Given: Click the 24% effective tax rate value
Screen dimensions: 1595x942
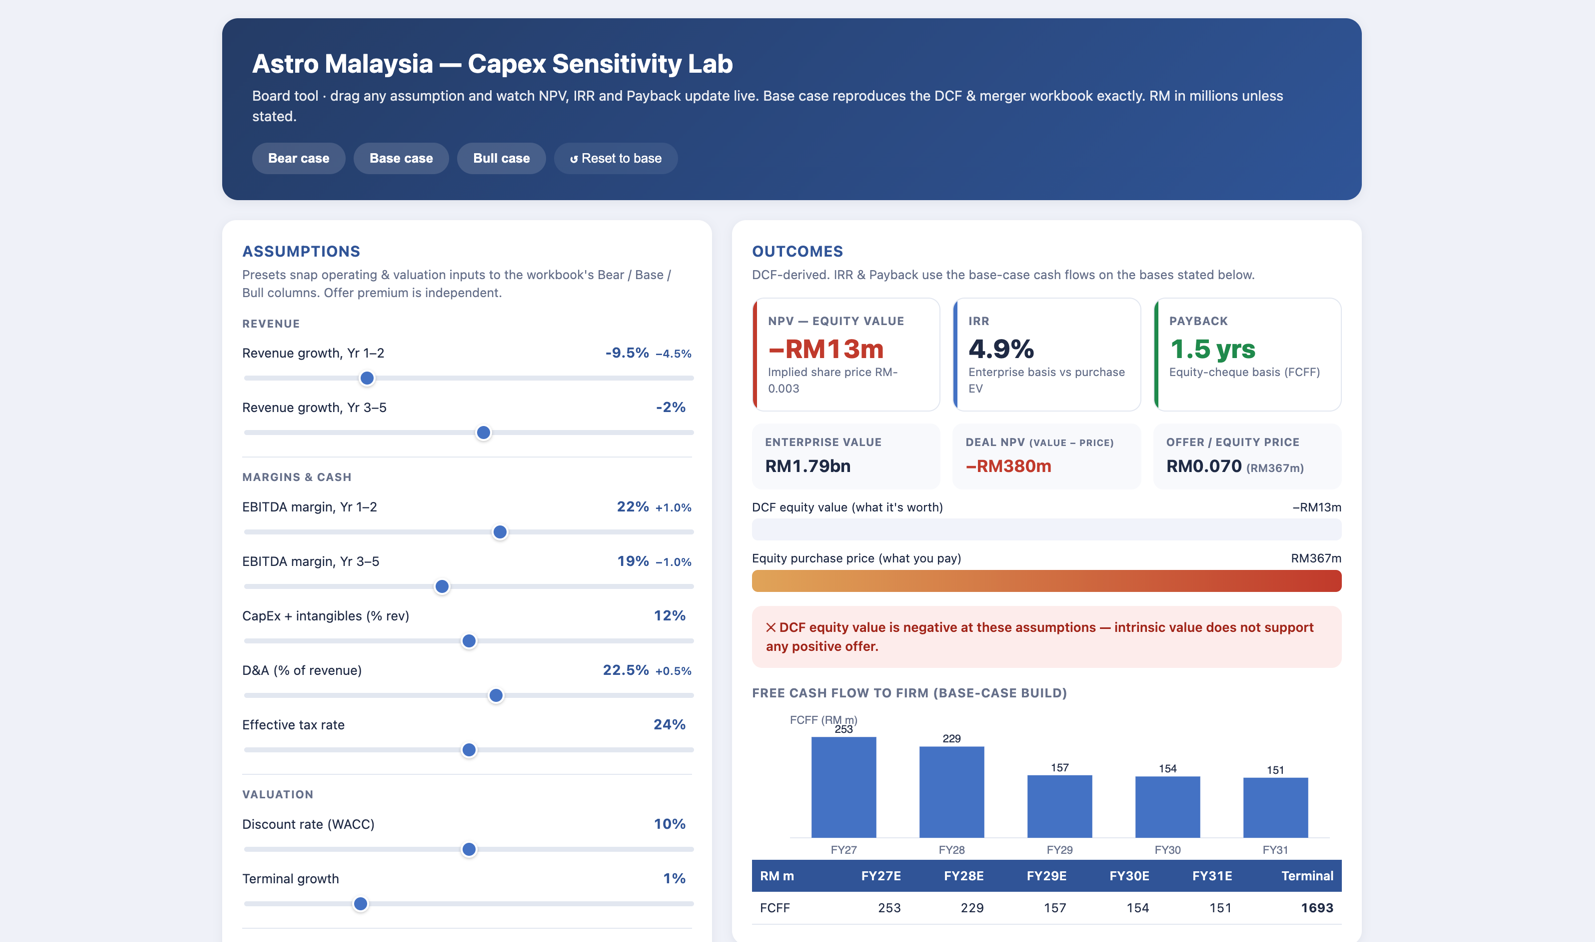Looking at the screenshot, I should pos(670,725).
